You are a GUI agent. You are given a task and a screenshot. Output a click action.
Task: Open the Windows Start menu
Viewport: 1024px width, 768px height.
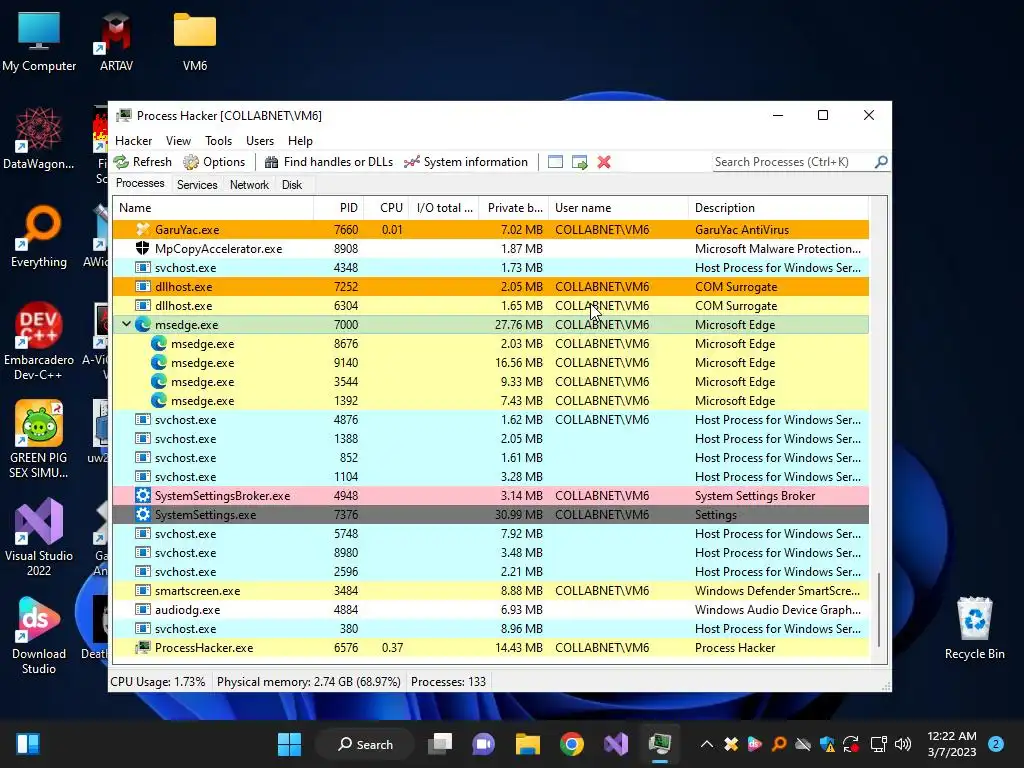coord(289,744)
